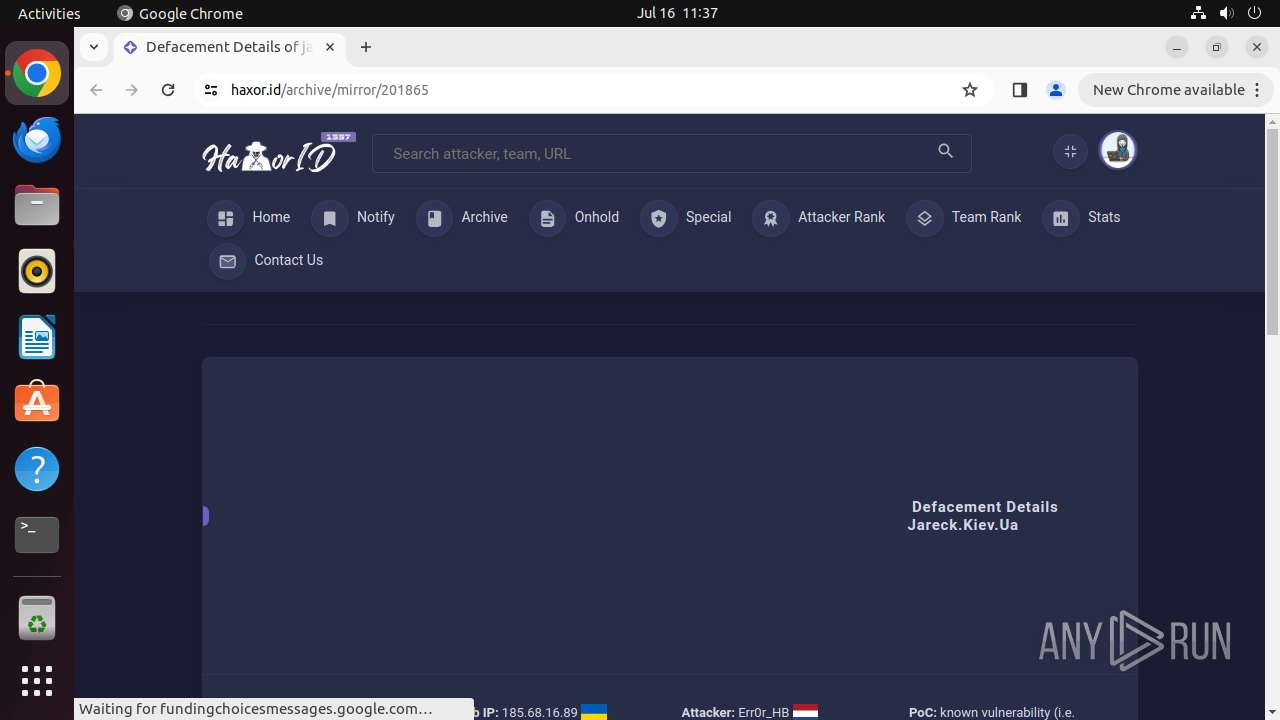Open the Notify bookmark icon
Screen dimensions: 1280x720
click(x=330, y=218)
